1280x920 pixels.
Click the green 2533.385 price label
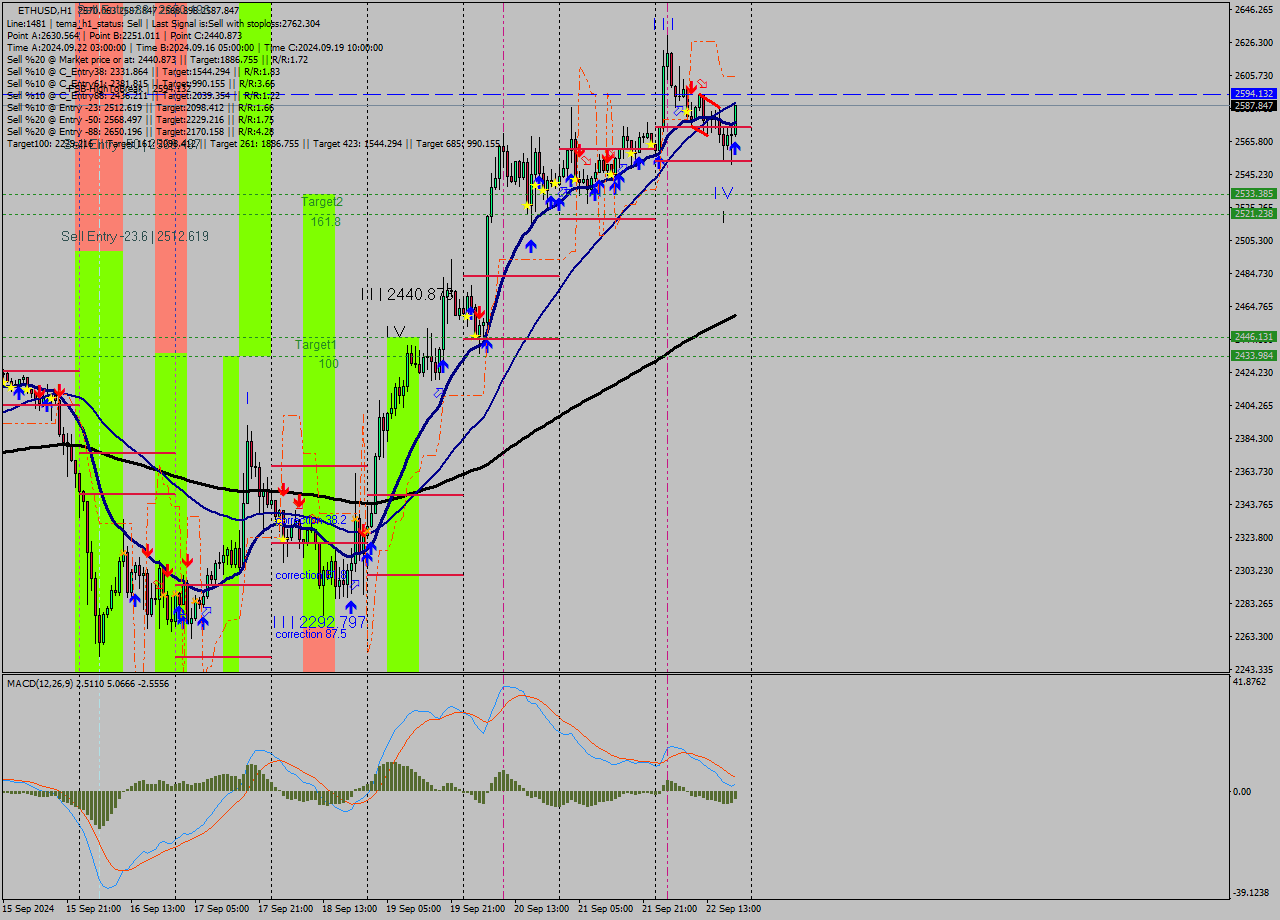(1253, 192)
